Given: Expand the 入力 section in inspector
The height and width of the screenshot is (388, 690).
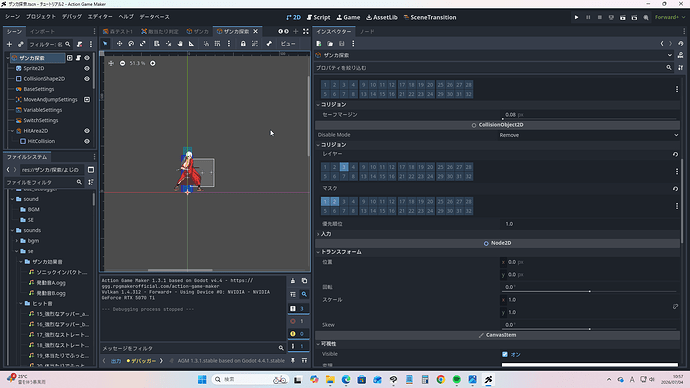Looking at the screenshot, I should (x=325, y=234).
